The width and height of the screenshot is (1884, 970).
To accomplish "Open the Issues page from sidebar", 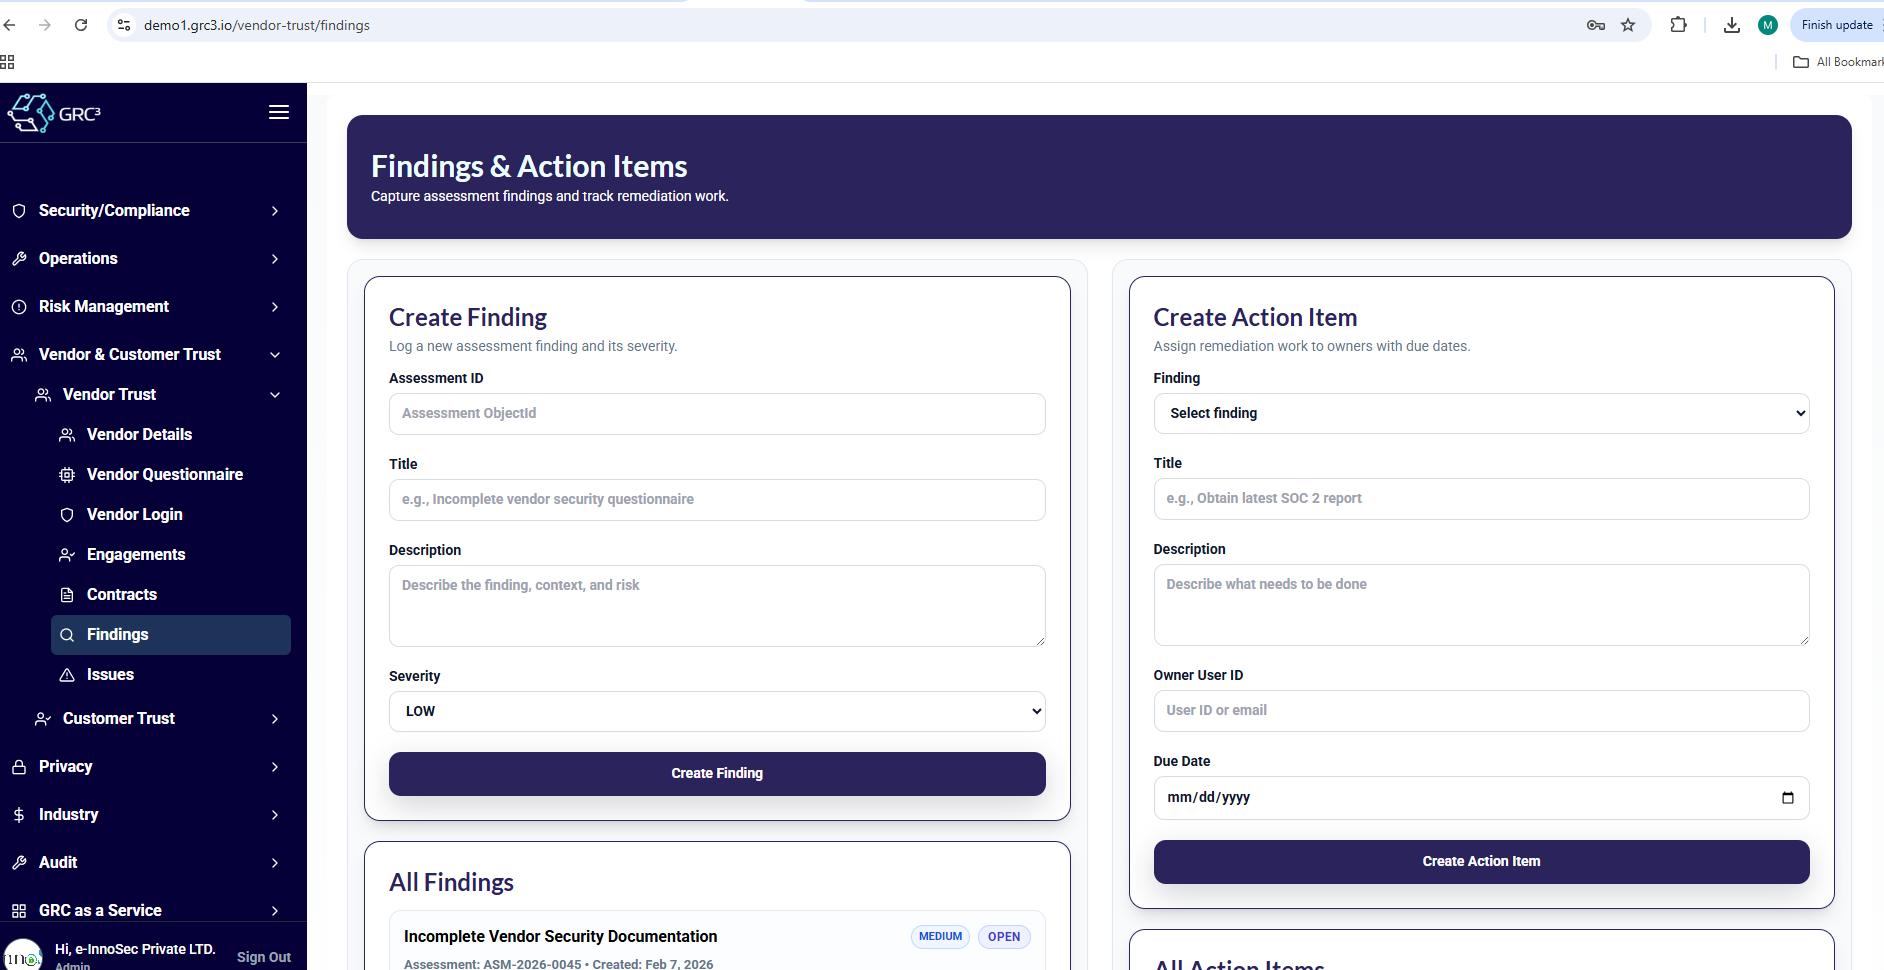I will pos(110,674).
